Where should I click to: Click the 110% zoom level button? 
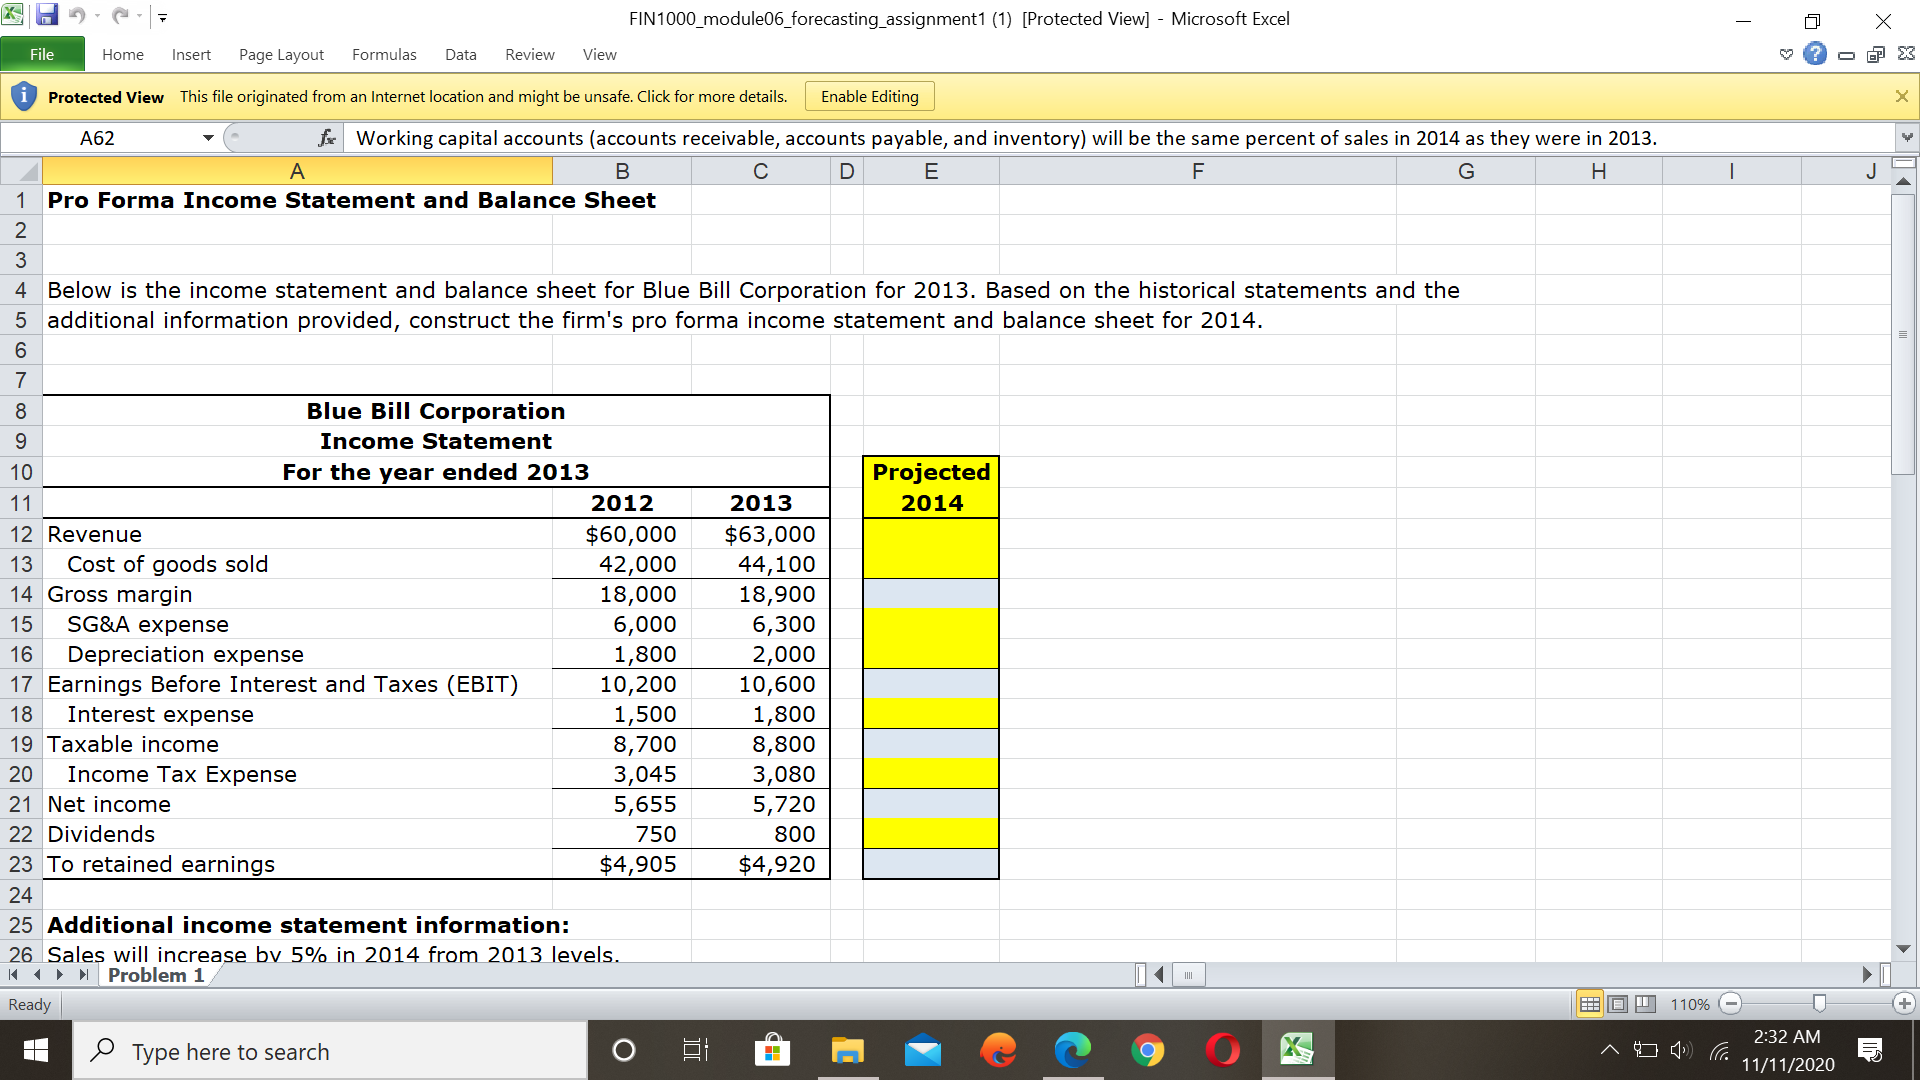(1690, 1004)
